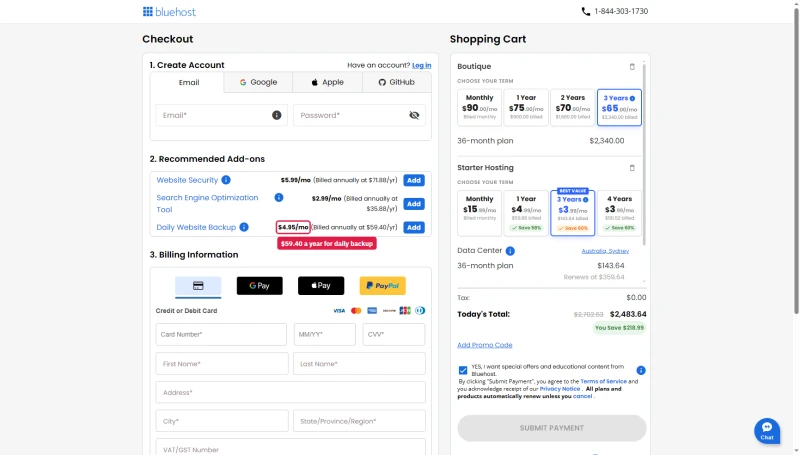Click Add Promo Code link
Image resolution: width=800 pixels, height=455 pixels.
point(485,345)
